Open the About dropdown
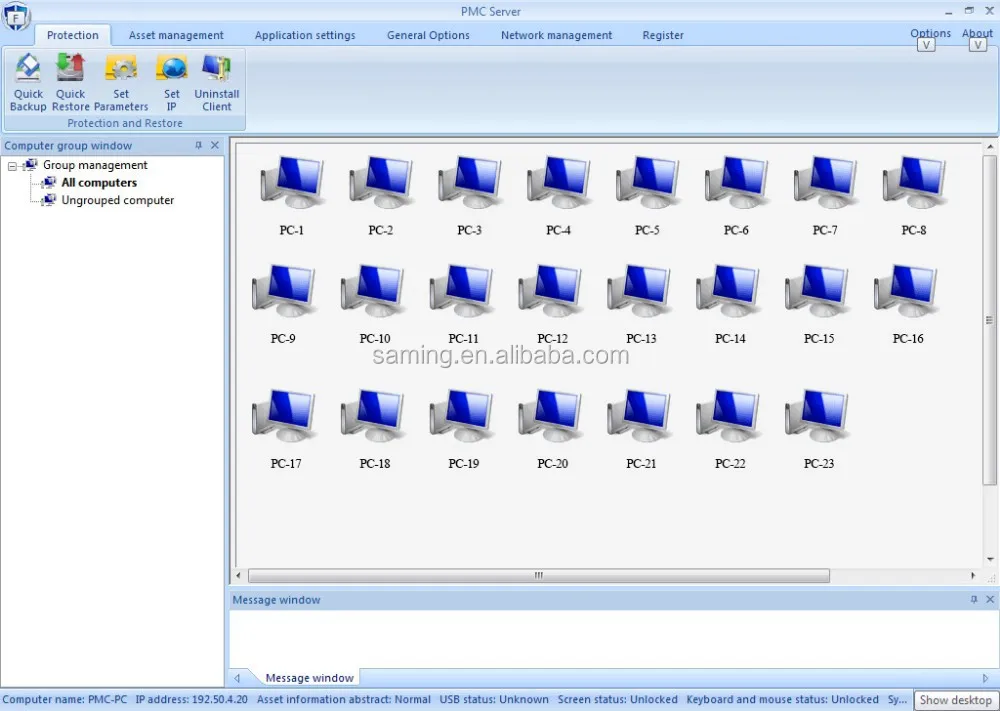This screenshot has width=1000, height=711. click(x=977, y=34)
